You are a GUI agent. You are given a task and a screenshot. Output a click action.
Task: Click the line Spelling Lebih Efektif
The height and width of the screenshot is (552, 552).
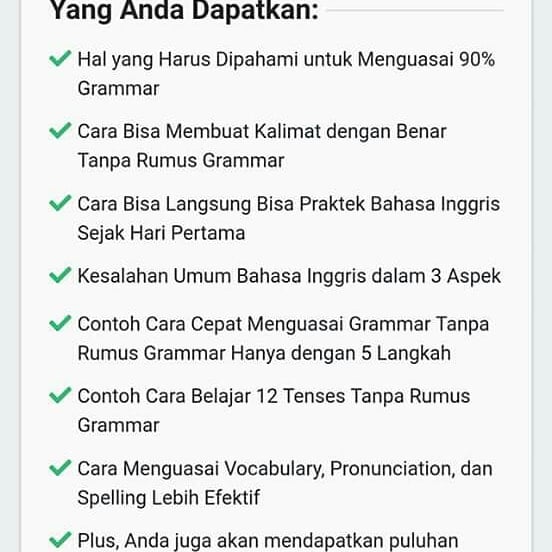(169, 498)
